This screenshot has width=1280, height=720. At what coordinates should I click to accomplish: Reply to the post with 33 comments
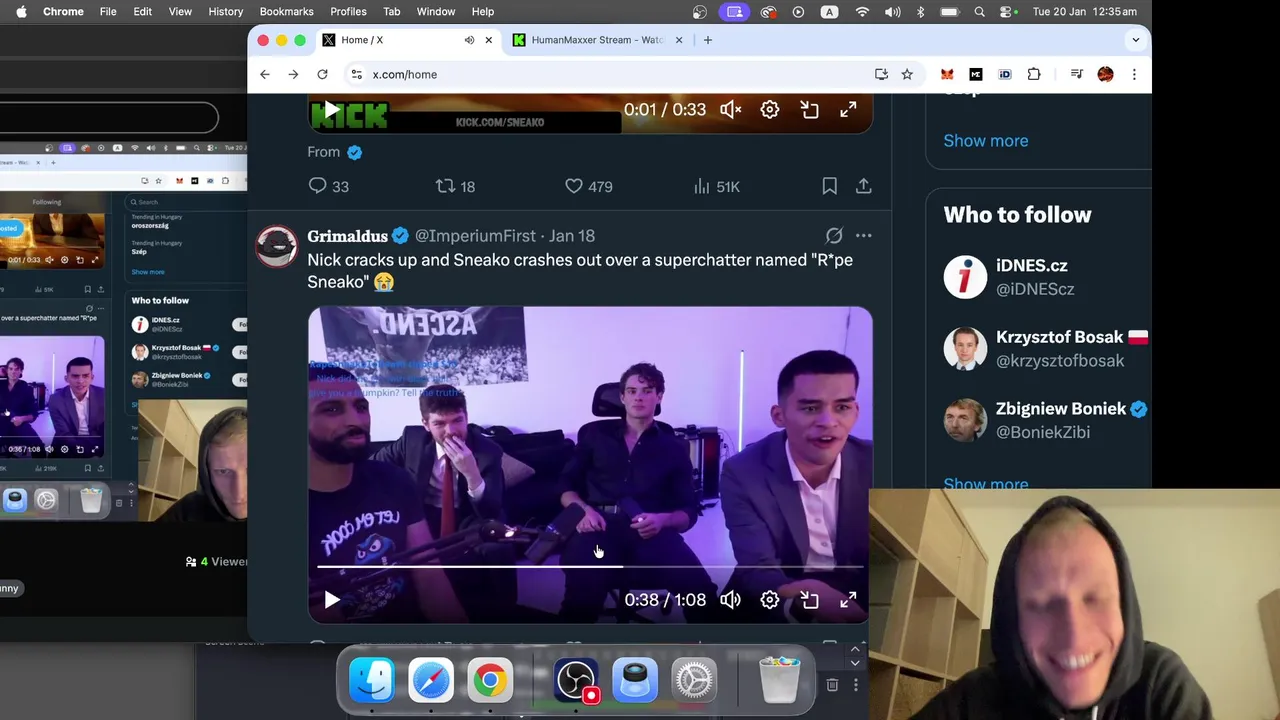click(328, 186)
